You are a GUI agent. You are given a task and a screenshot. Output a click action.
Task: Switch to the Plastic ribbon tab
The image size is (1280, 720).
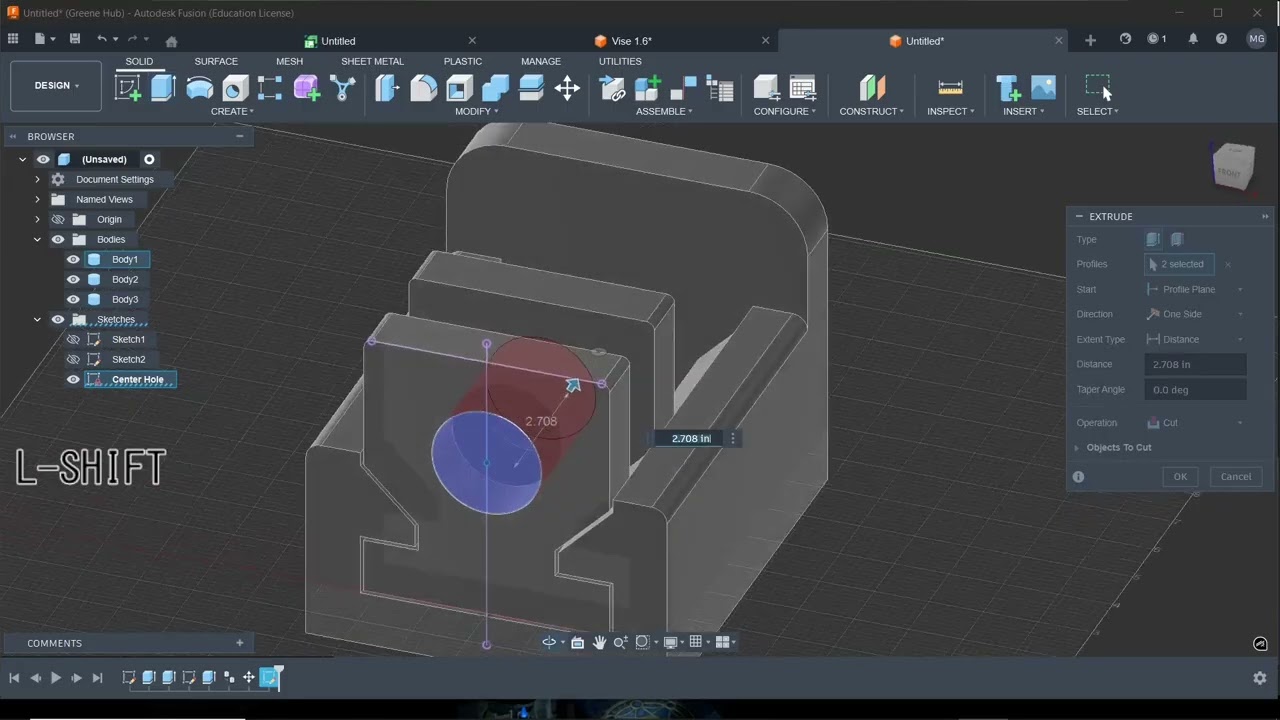coord(462,61)
